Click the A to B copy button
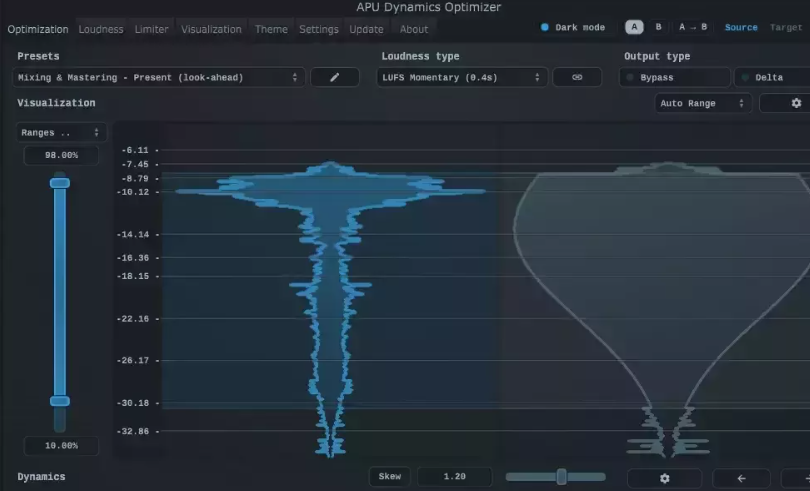This screenshot has height=491, width=810. click(x=692, y=27)
